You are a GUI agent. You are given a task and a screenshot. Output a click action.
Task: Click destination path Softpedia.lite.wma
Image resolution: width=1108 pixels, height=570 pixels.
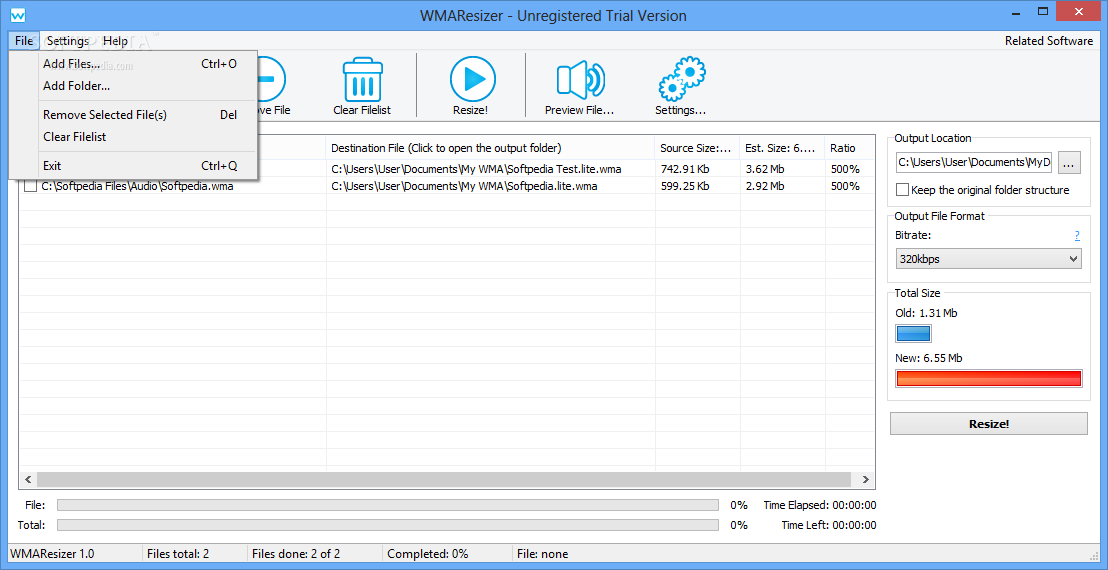pos(464,186)
